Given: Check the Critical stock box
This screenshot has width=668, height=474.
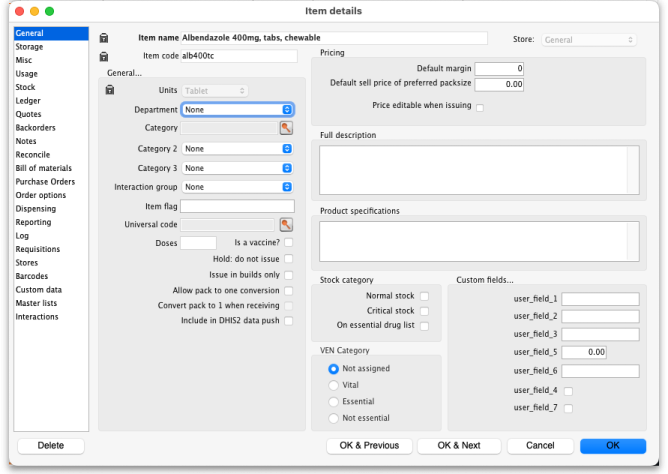Looking at the screenshot, I should tap(424, 311).
